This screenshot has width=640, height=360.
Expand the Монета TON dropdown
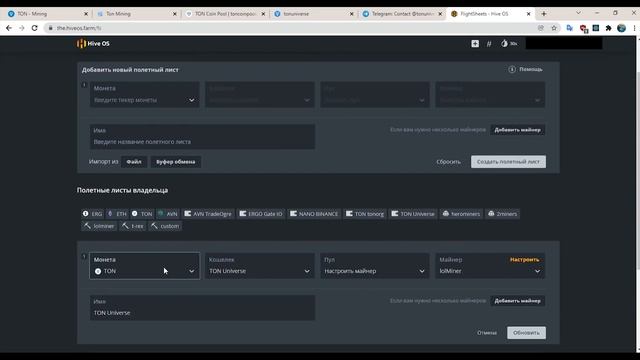(x=145, y=266)
